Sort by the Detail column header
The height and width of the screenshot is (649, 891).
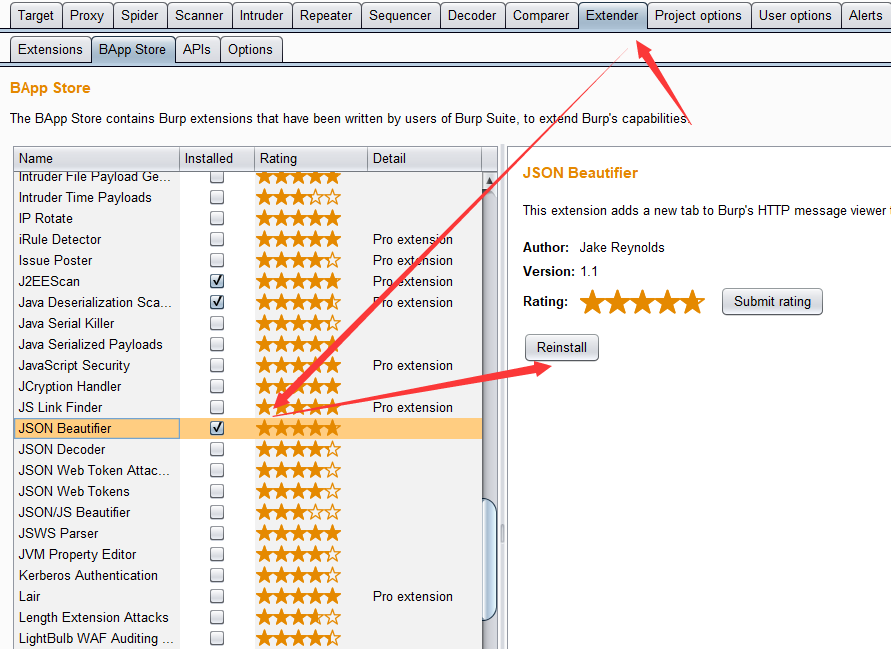click(424, 159)
